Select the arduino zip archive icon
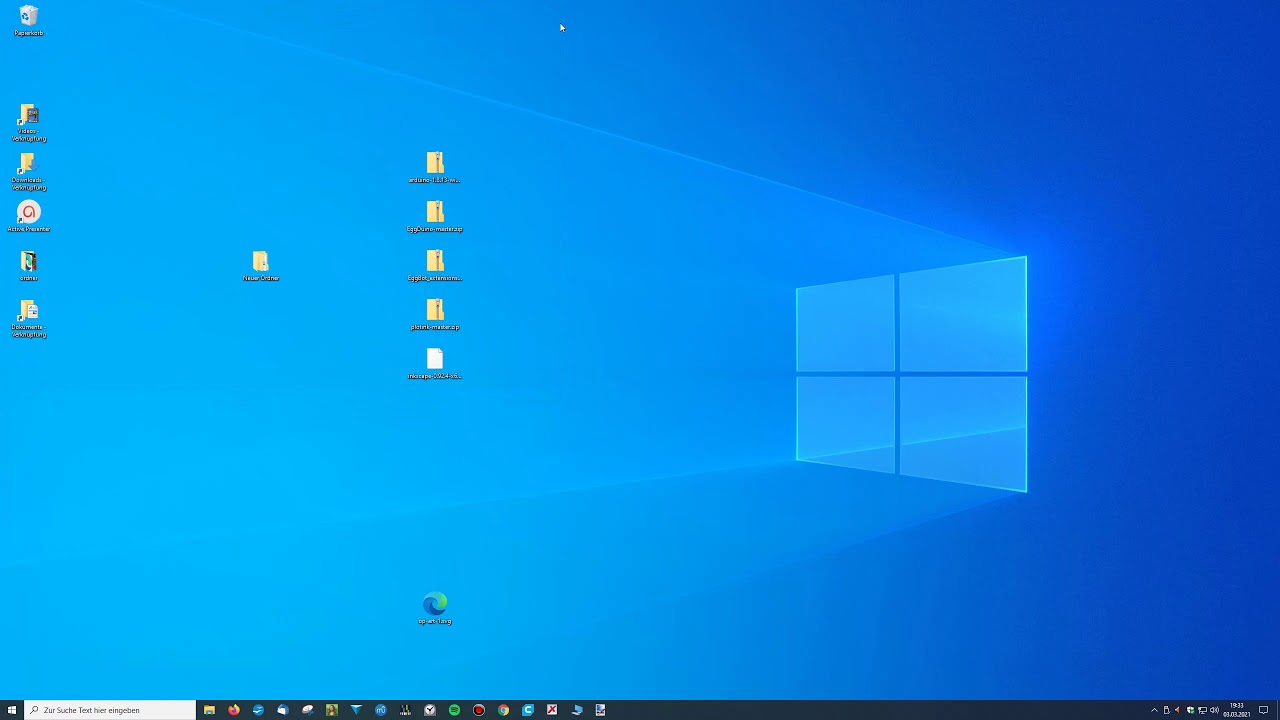The height and width of the screenshot is (720, 1280). pos(434,168)
